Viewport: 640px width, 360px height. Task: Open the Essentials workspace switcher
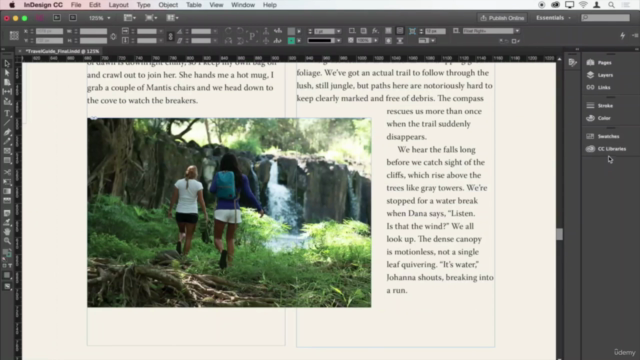(x=553, y=18)
